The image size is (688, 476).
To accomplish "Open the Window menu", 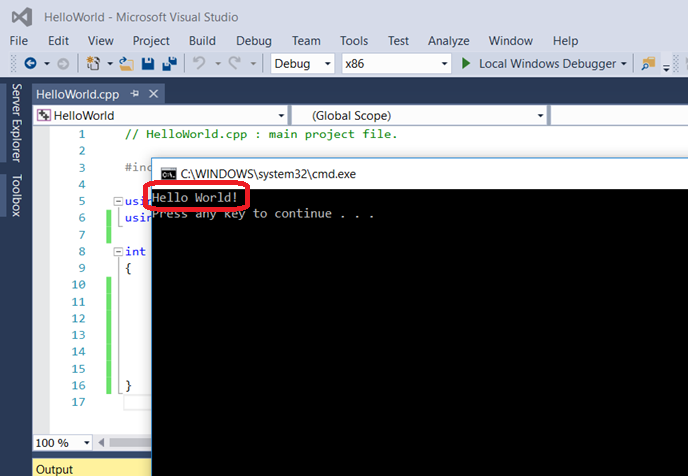I will click(x=511, y=41).
